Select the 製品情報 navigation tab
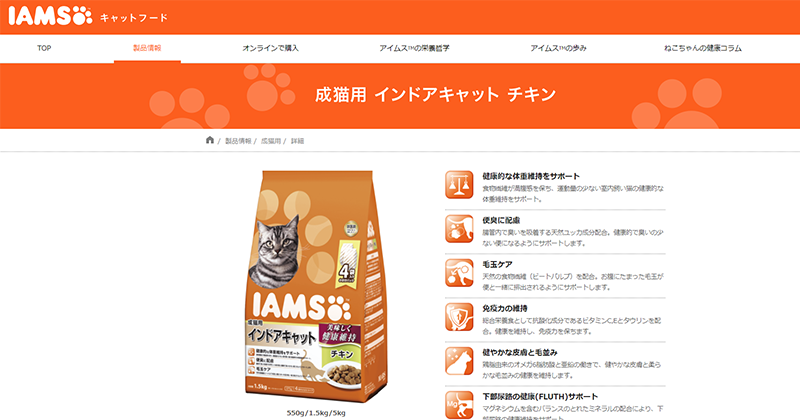Image resolution: width=800 pixels, height=420 pixels. 147,48
